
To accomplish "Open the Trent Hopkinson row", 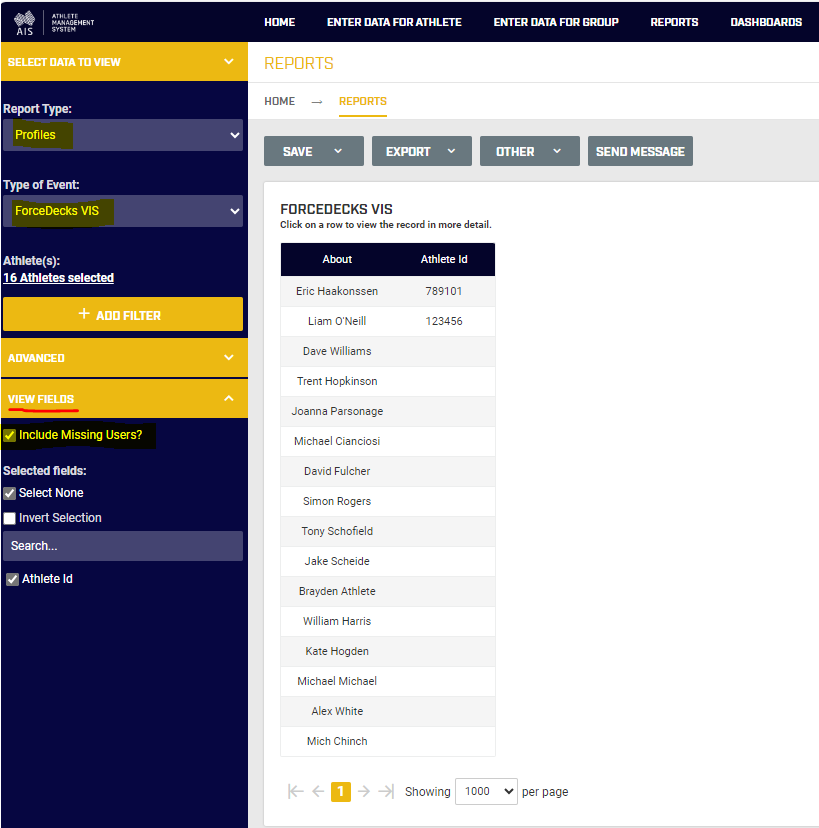I will click(388, 381).
